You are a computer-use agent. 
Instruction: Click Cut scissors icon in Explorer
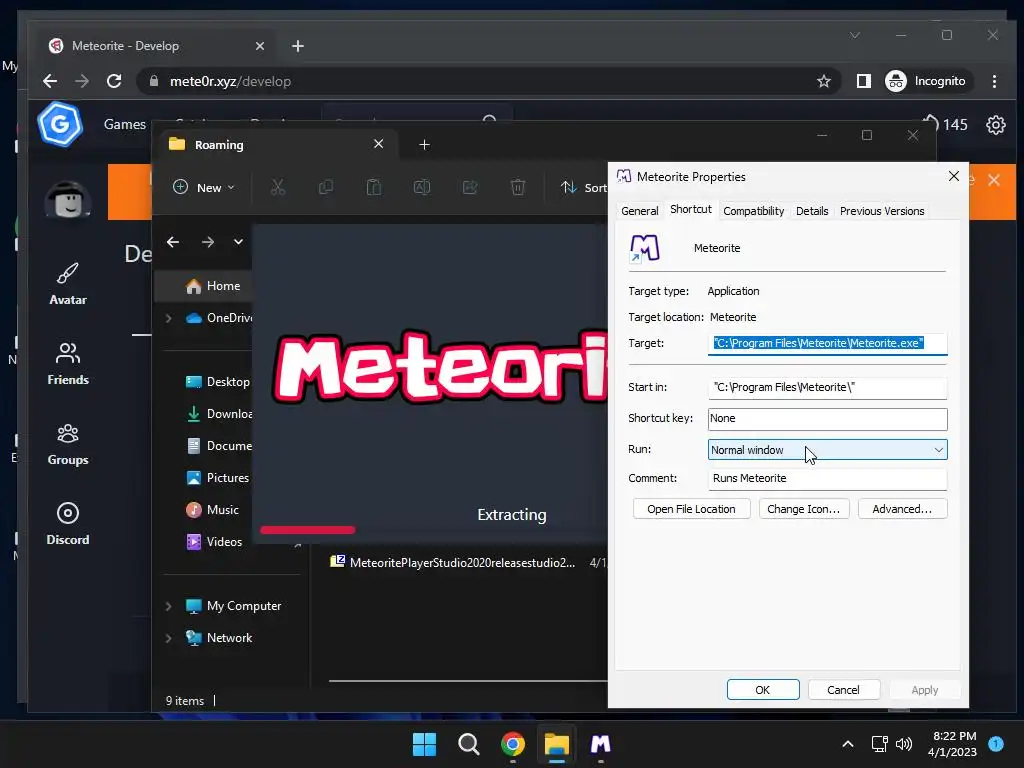(278, 187)
